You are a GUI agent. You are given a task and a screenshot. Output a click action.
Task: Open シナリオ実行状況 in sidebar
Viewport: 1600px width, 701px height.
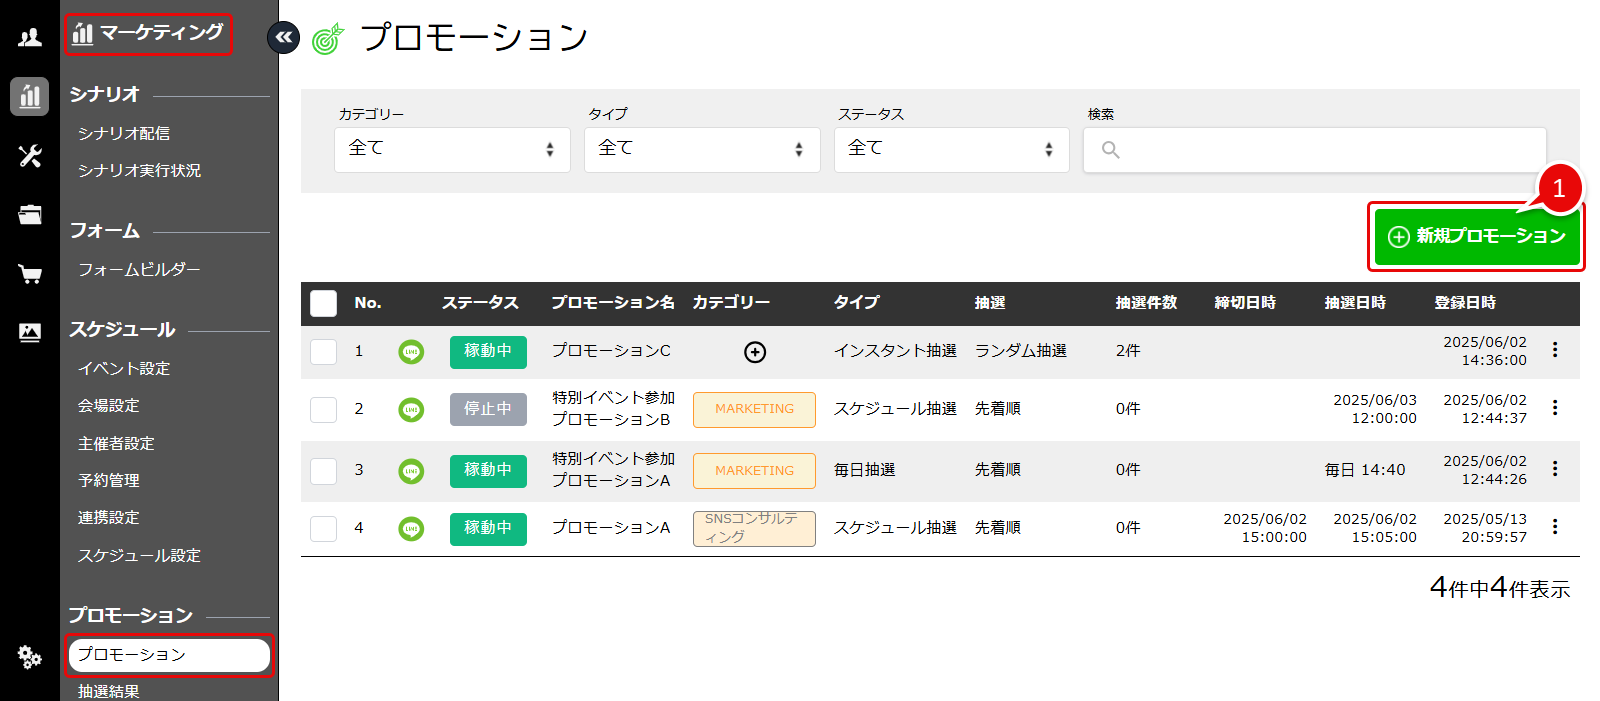[140, 170]
